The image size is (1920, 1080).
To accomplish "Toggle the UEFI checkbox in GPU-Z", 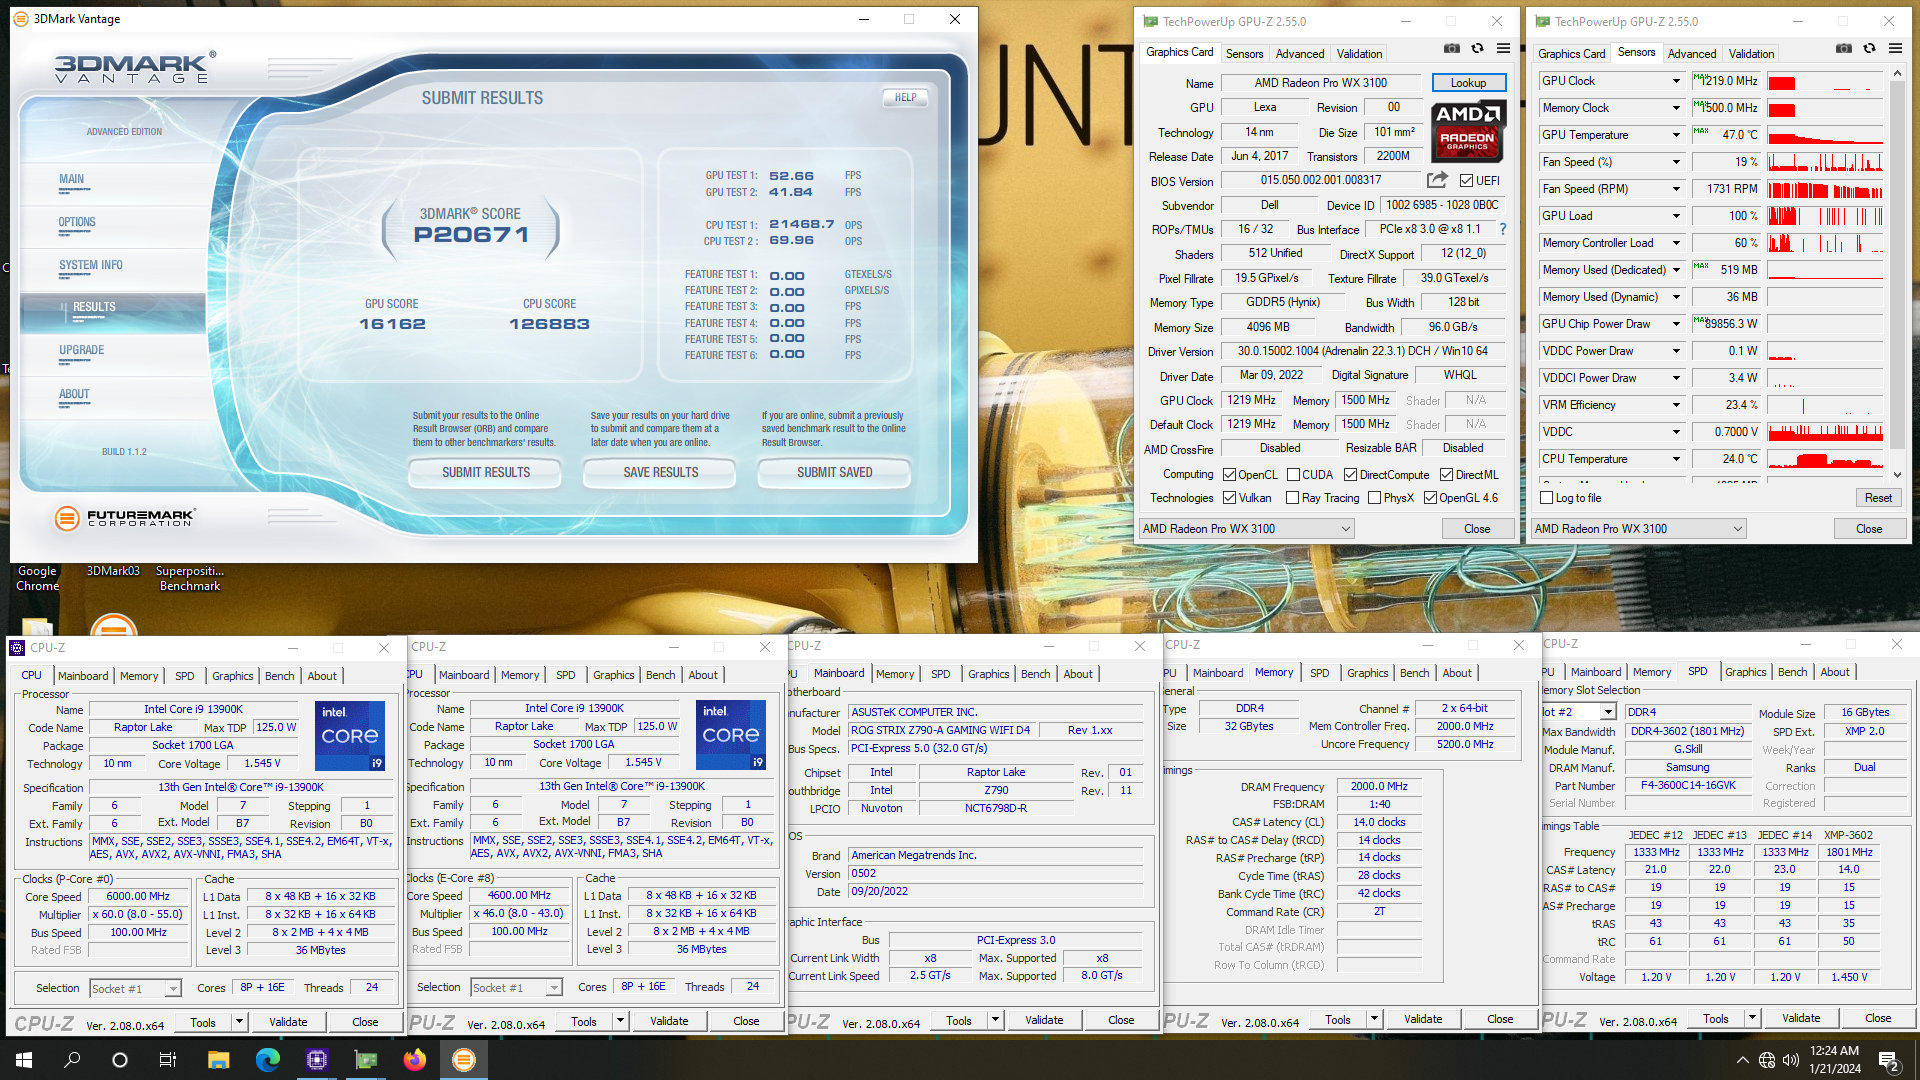I will 1466,181.
